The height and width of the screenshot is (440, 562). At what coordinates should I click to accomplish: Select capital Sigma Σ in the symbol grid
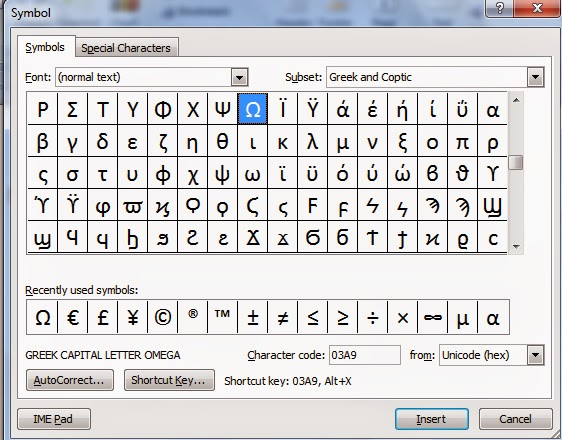click(x=72, y=109)
